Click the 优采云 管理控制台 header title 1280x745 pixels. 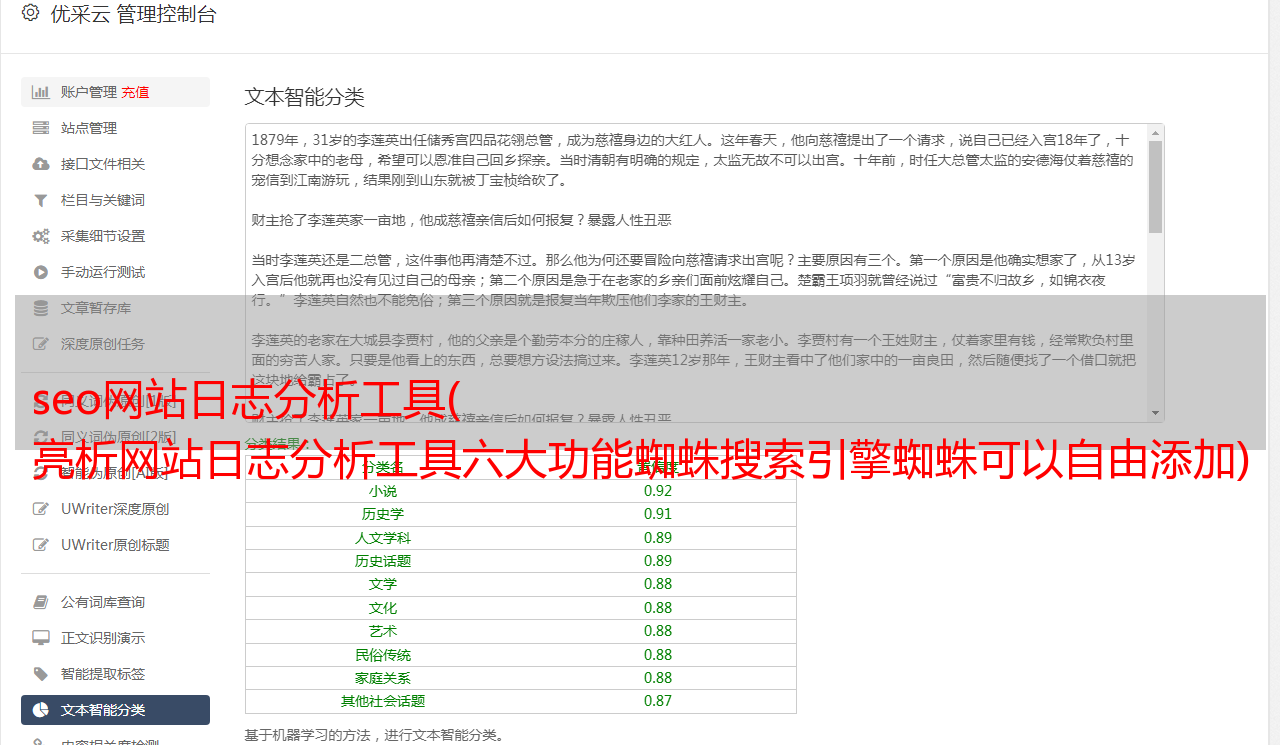point(133,14)
